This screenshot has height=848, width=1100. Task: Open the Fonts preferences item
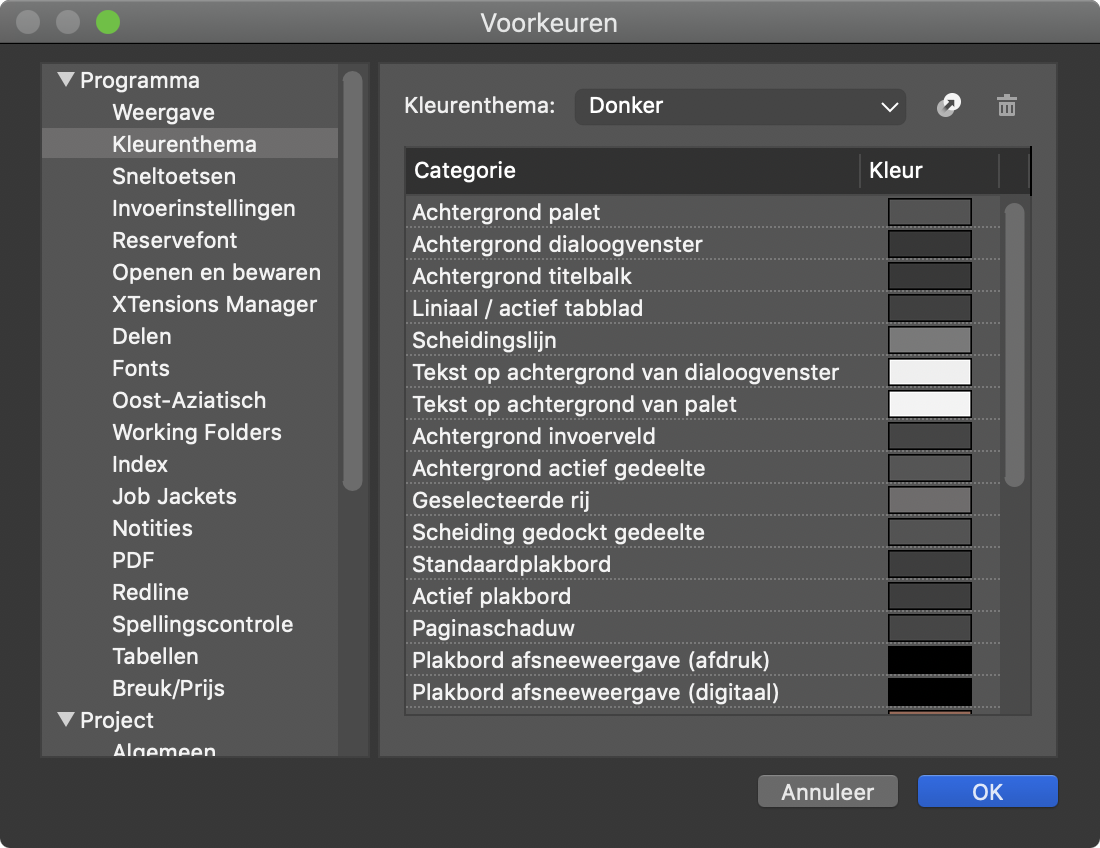pyautogui.click(x=141, y=368)
